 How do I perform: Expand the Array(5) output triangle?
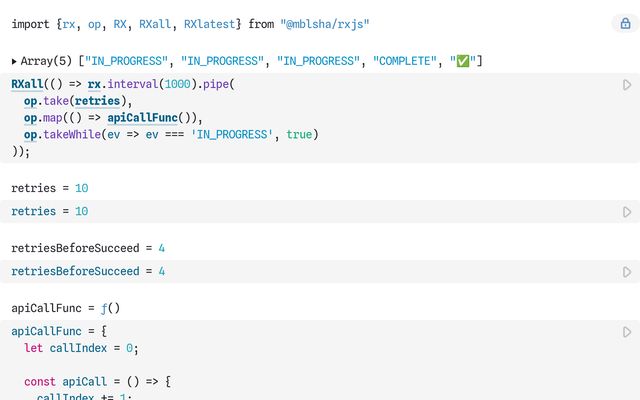[15, 62]
